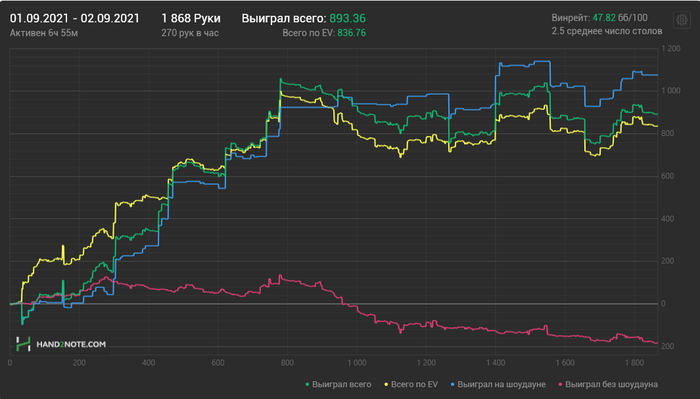Click the date range 01.09.2021 - 02.09.2021
Screen dimensions: 700x399
tap(75, 18)
